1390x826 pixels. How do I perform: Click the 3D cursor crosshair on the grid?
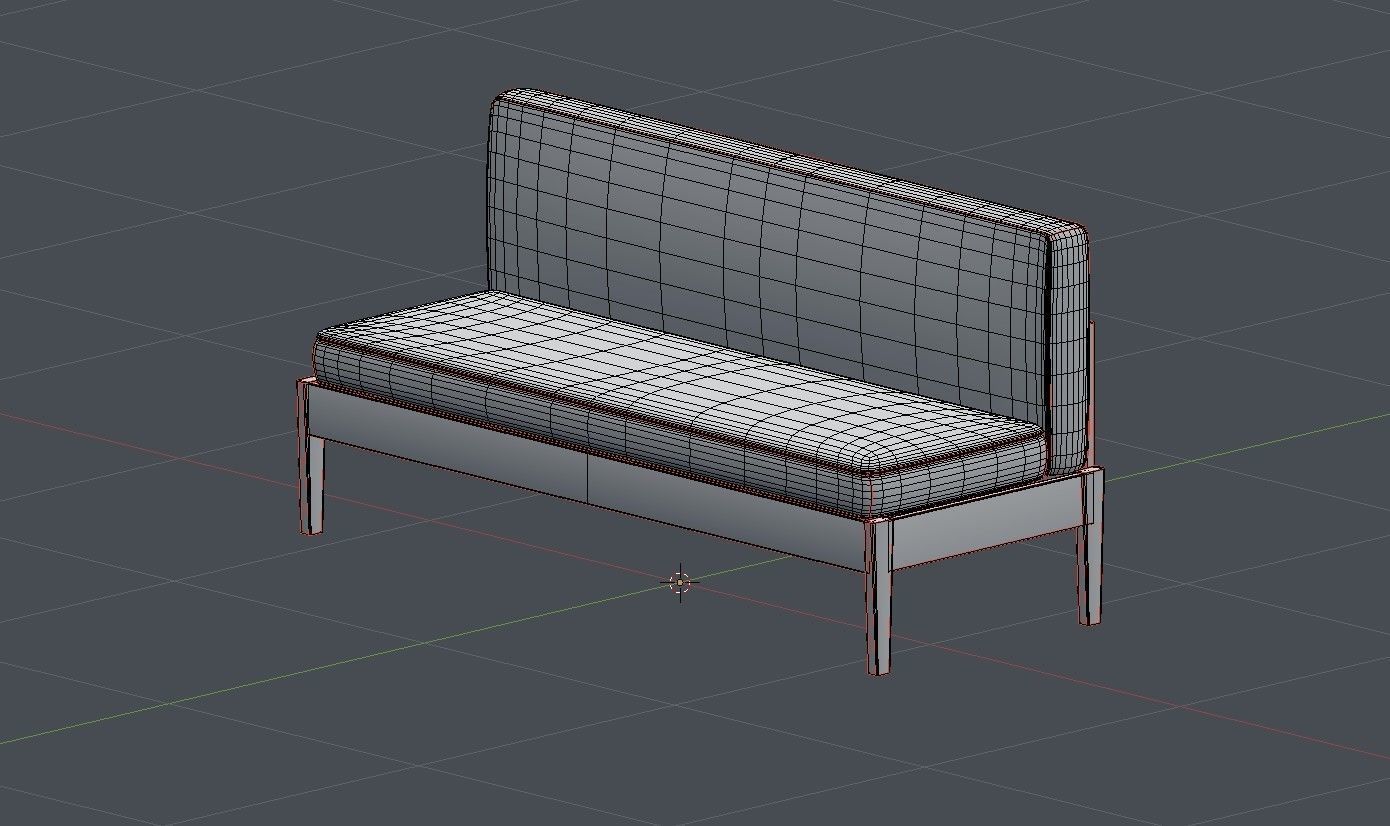point(680,581)
